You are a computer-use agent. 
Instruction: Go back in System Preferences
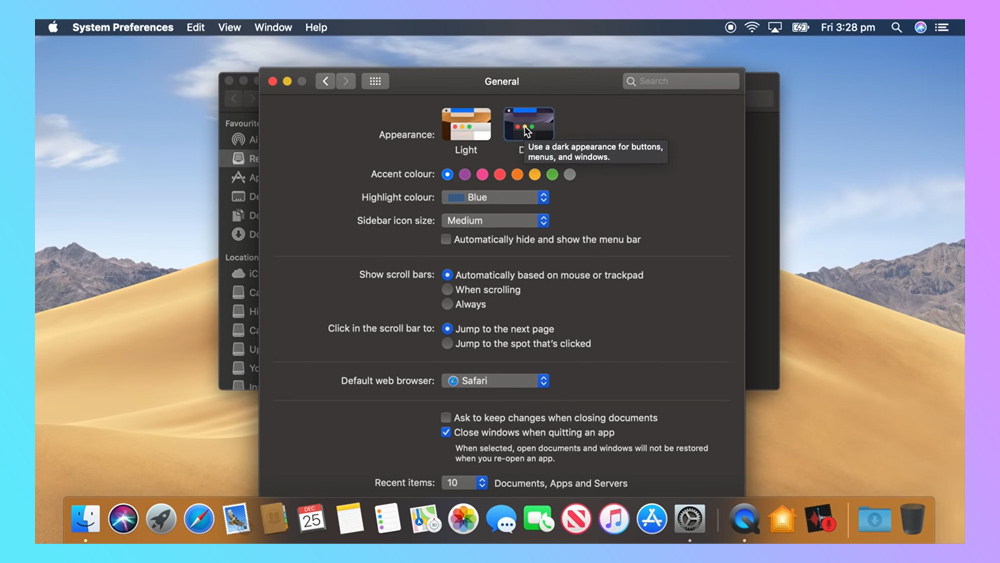(x=325, y=81)
